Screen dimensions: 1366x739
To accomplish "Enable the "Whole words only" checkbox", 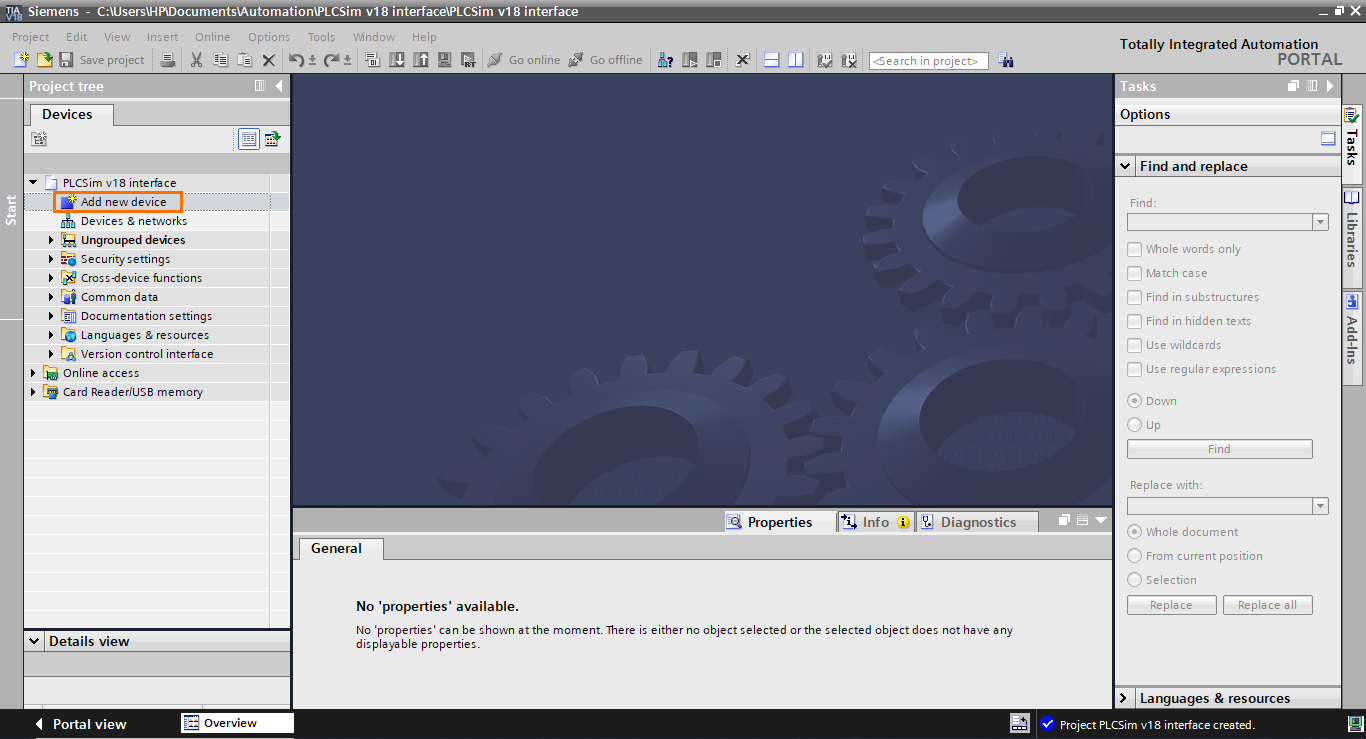I will coord(1134,248).
